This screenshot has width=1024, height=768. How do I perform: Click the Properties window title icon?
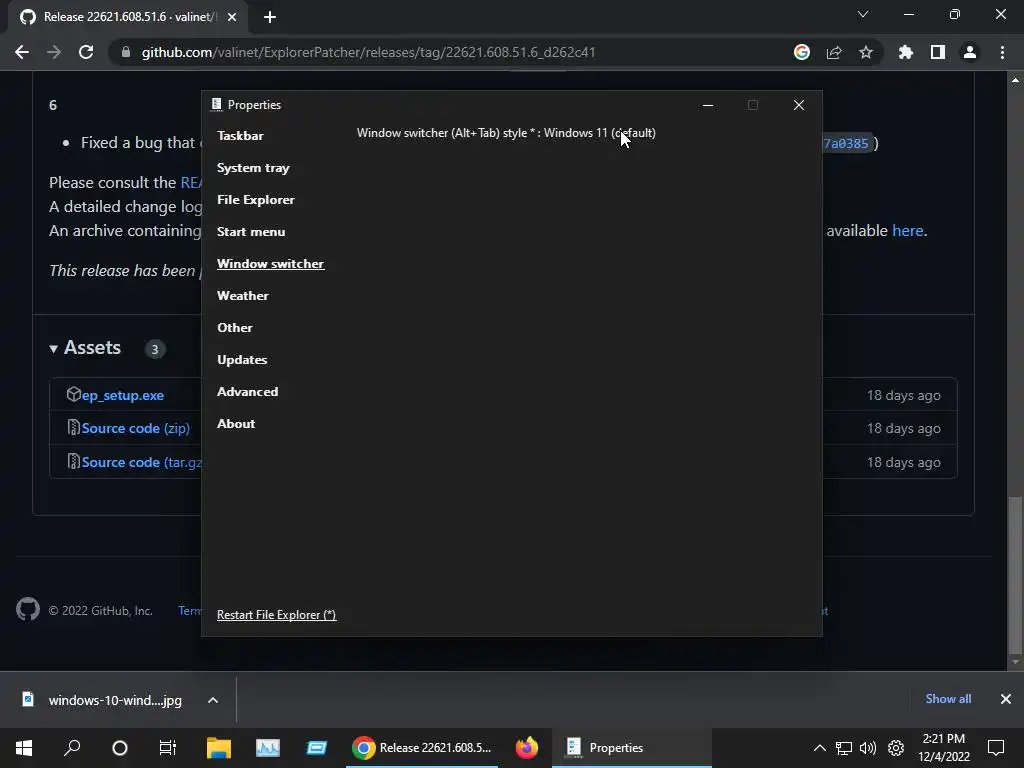(216, 104)
